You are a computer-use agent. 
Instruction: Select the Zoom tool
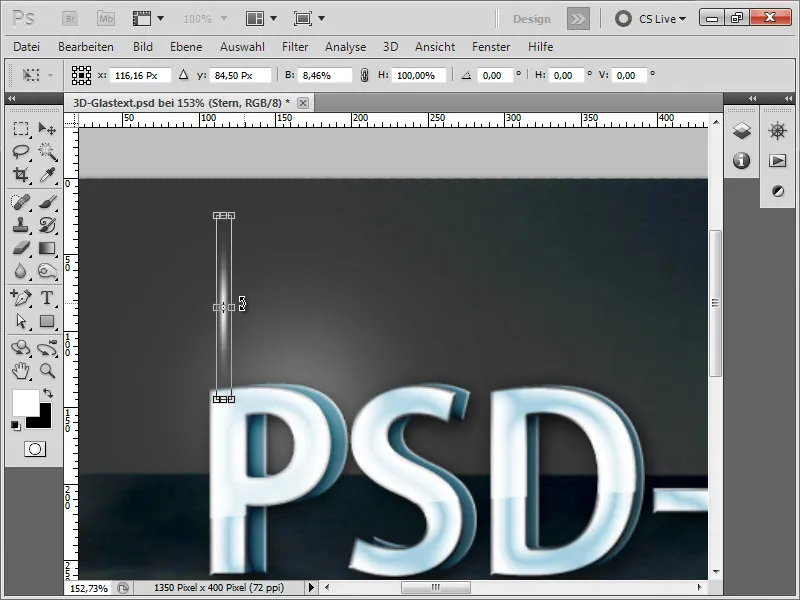tap(47, 371)
